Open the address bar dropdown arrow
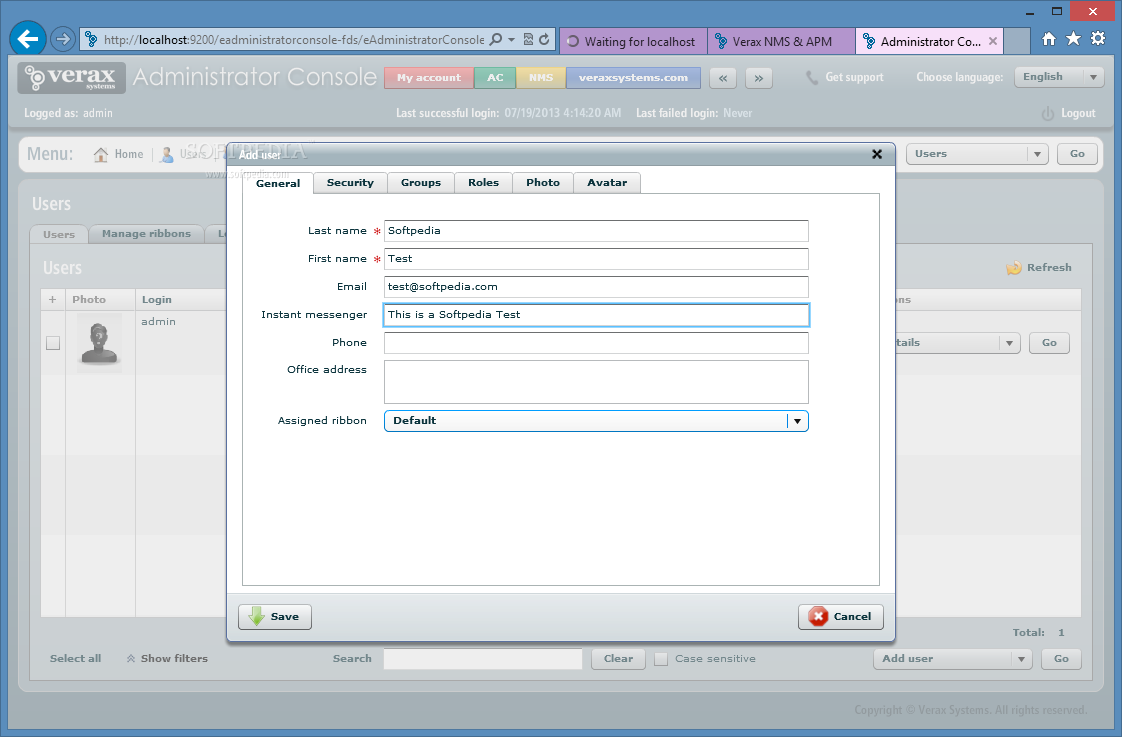The height and width of the screenshot is (737, 1122). [x=512, y=39]
